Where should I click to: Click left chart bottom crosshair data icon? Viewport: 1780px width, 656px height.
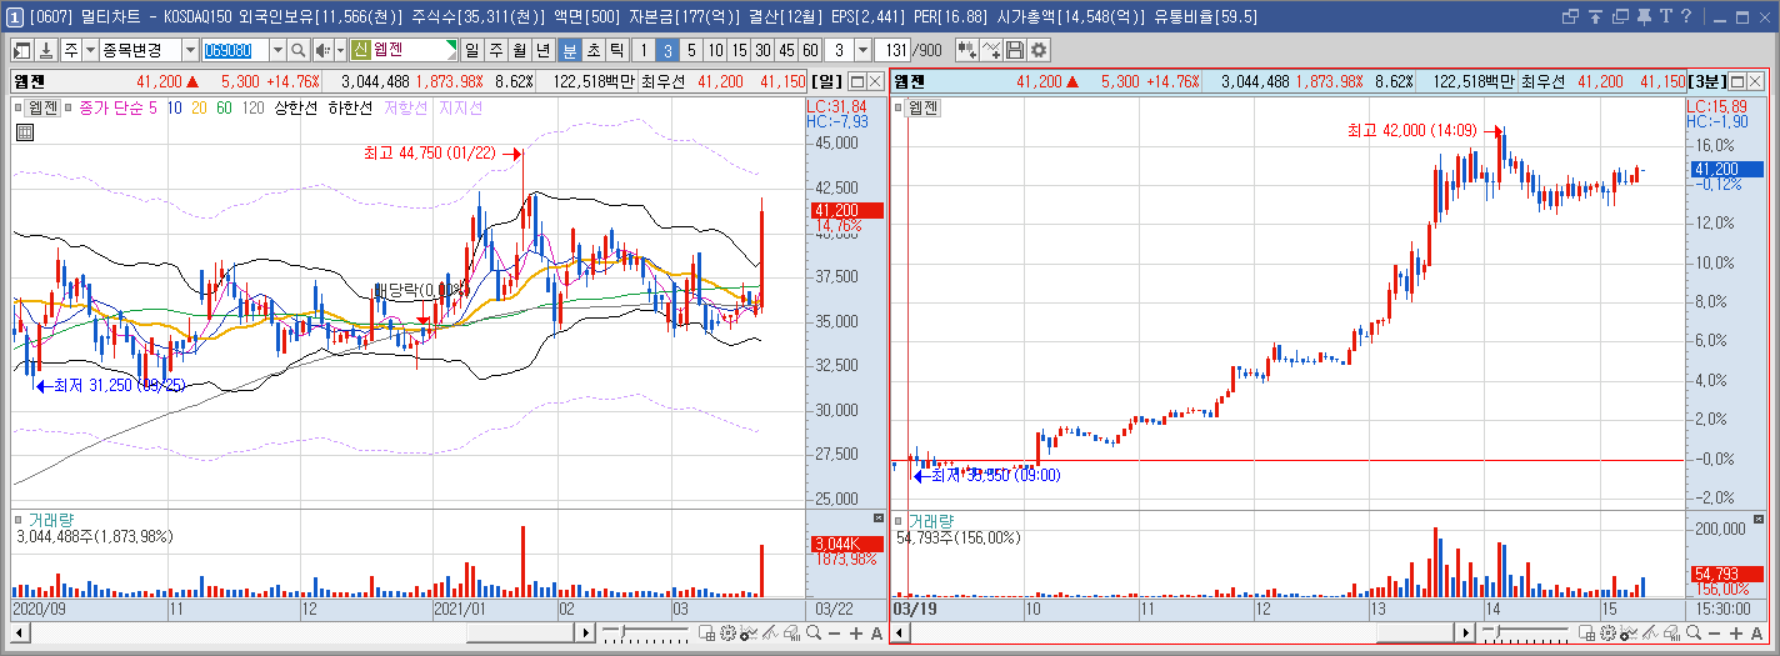pyautogui.click(x=706, y=633)
